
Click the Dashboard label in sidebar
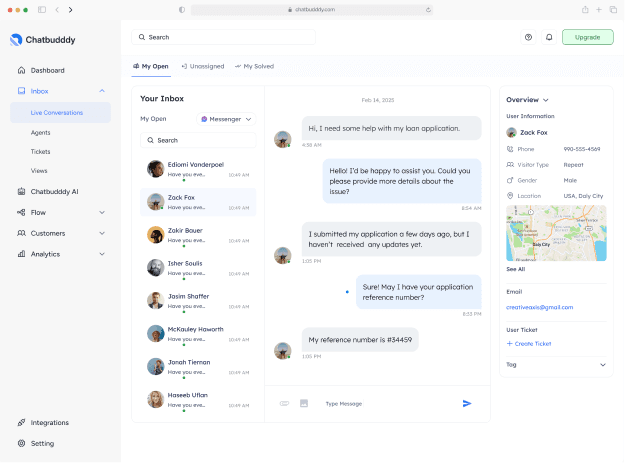[48, 71]
